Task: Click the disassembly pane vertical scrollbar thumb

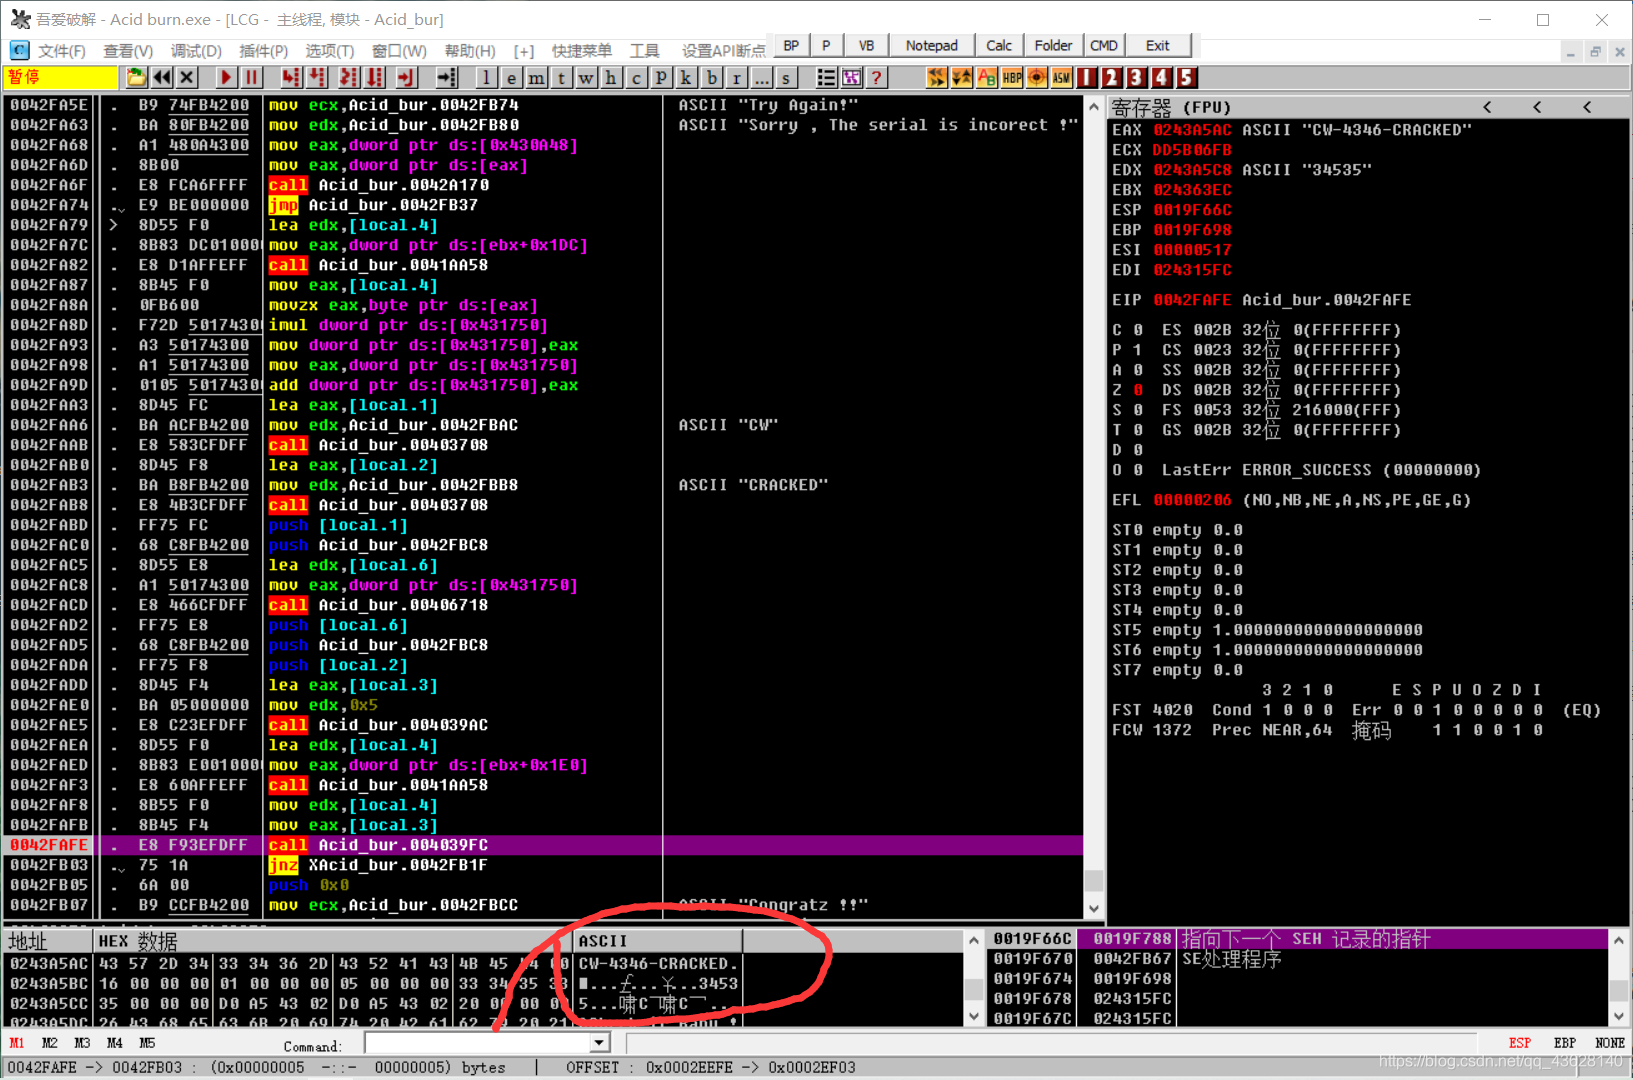Action: (1094, 881)
